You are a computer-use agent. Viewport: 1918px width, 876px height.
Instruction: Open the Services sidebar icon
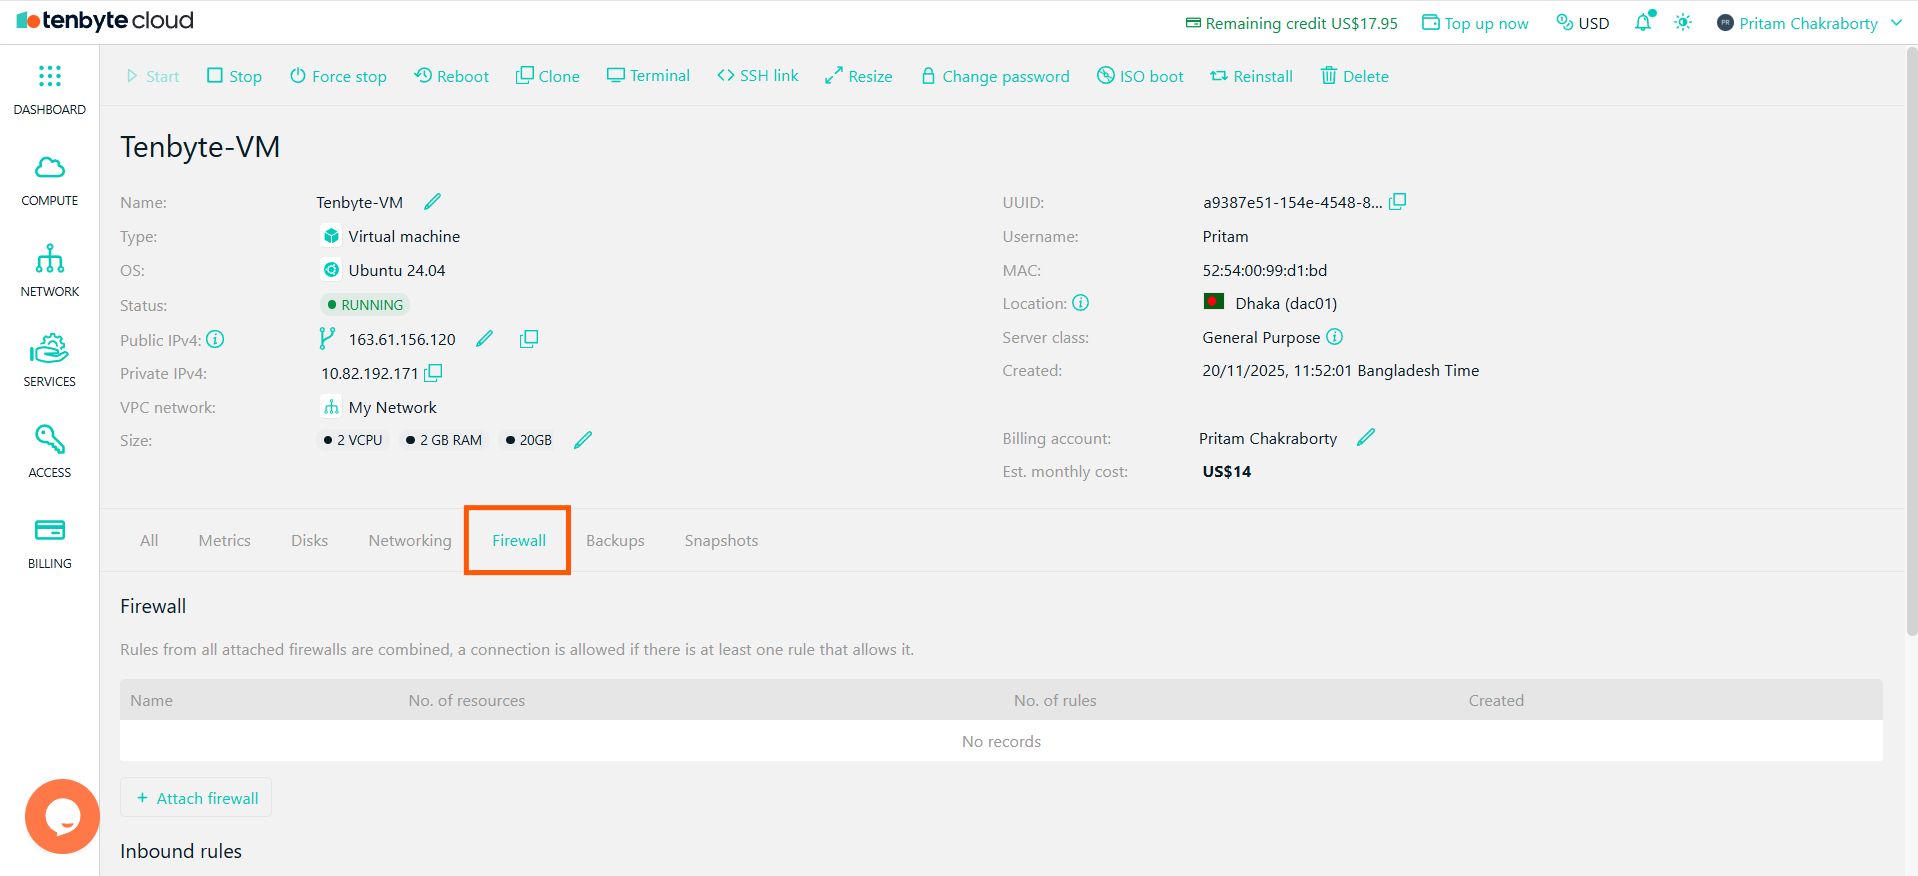tap(50, 349)
